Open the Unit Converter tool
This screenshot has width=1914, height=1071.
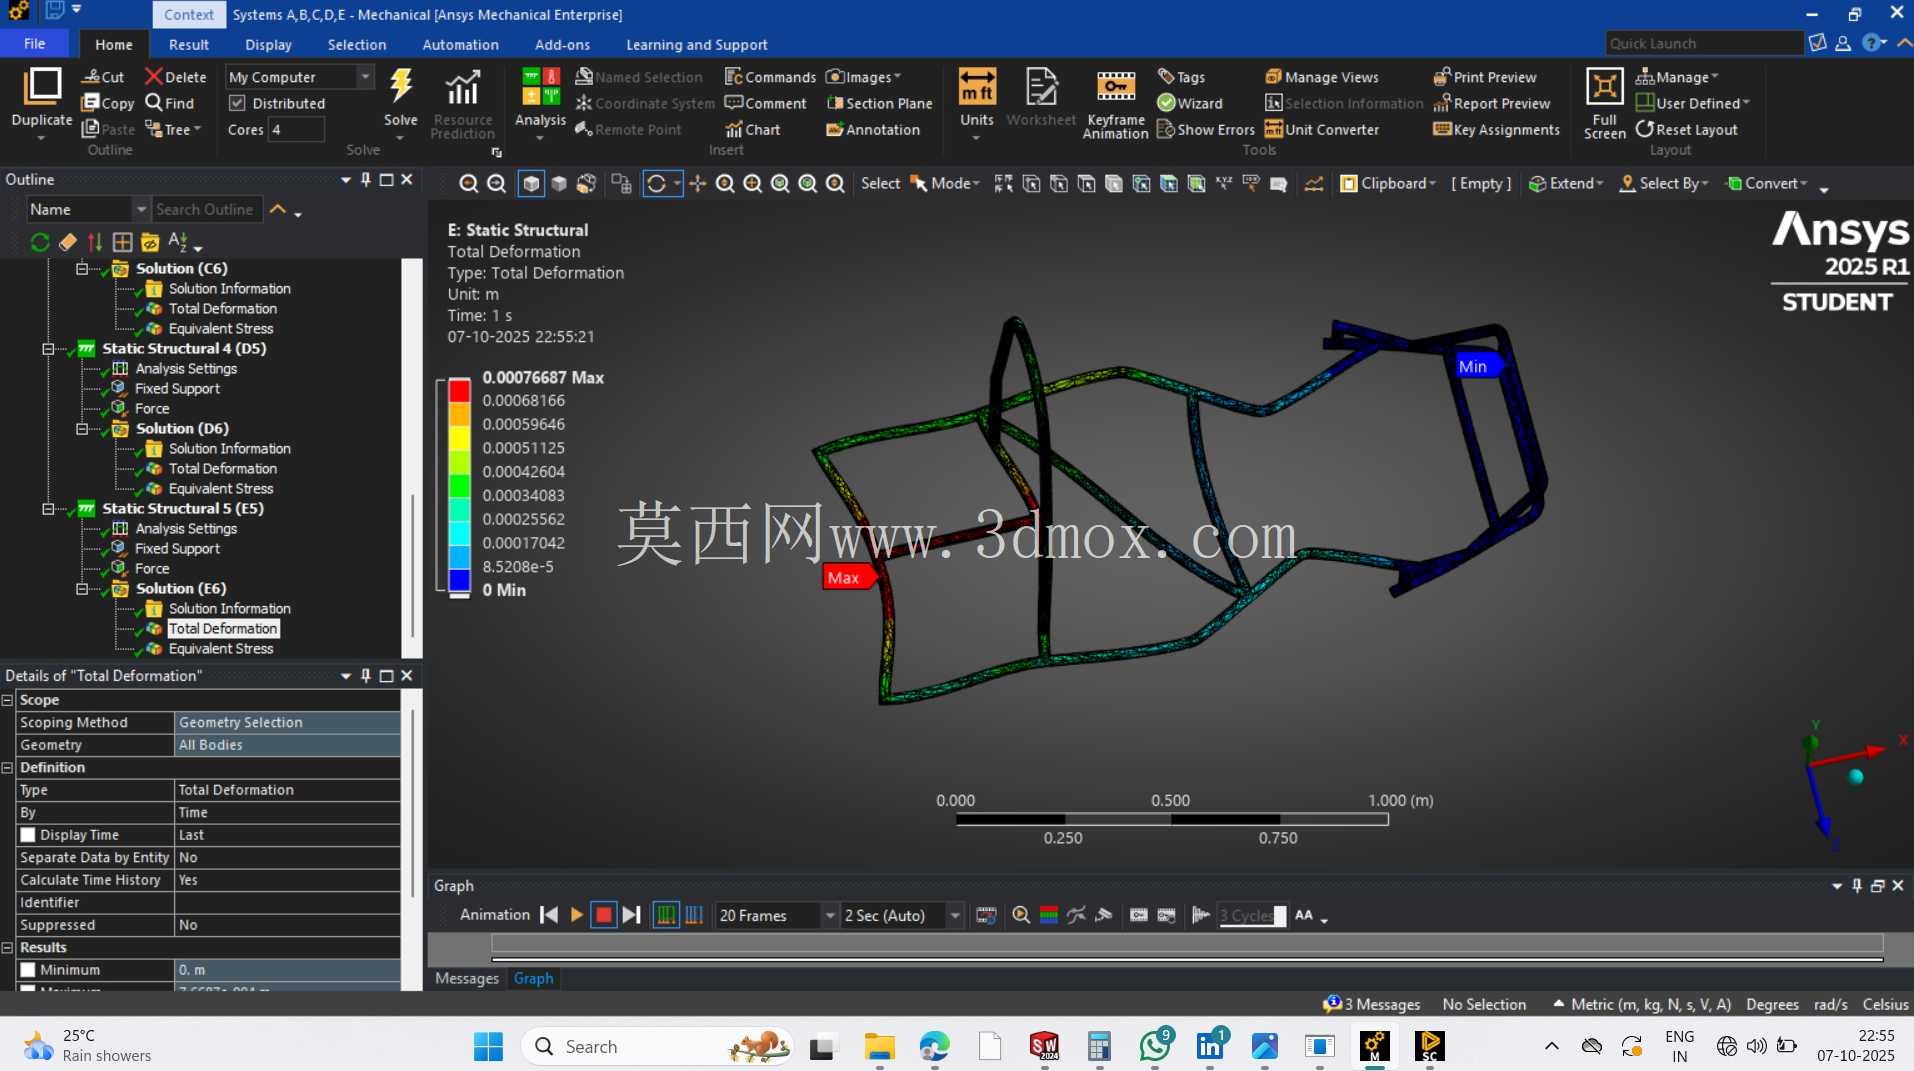[x=1322, y=129]
